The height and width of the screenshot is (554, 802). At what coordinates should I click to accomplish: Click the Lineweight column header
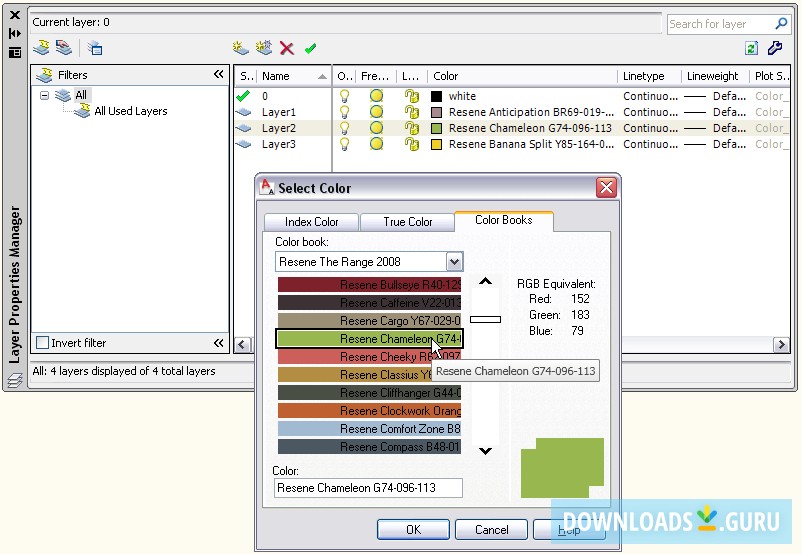[715, 76]
